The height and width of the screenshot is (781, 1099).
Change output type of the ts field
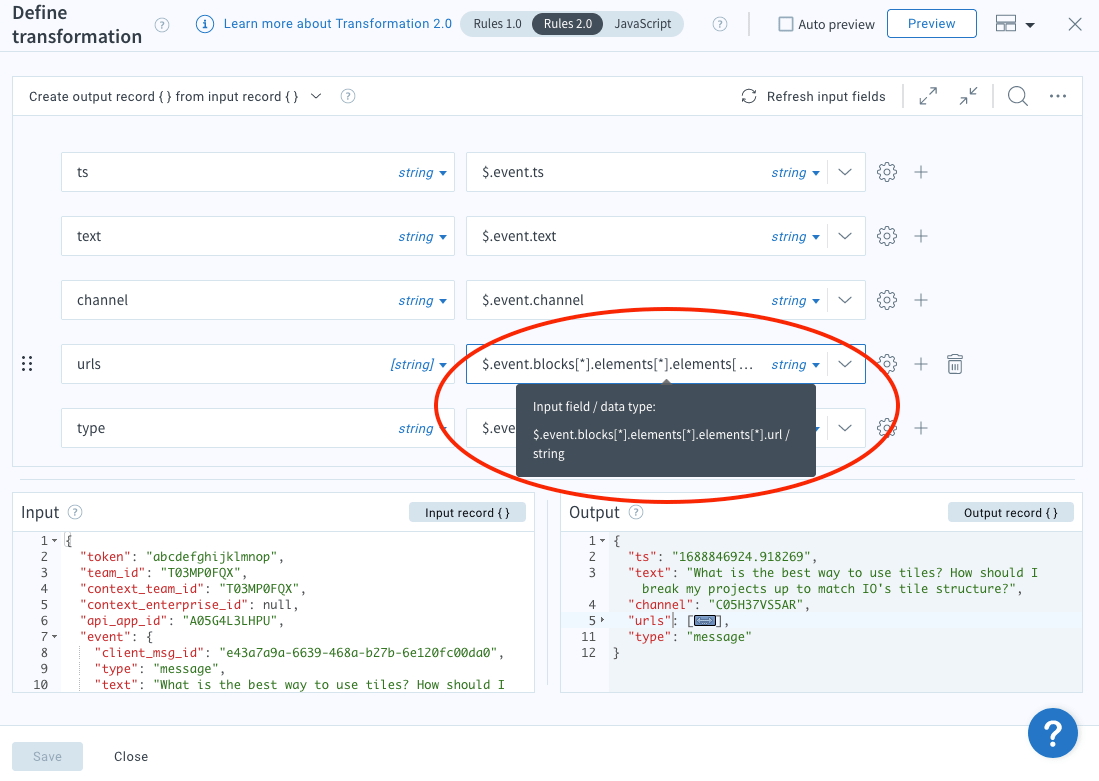pyautogui.click(x=422, y=172)
